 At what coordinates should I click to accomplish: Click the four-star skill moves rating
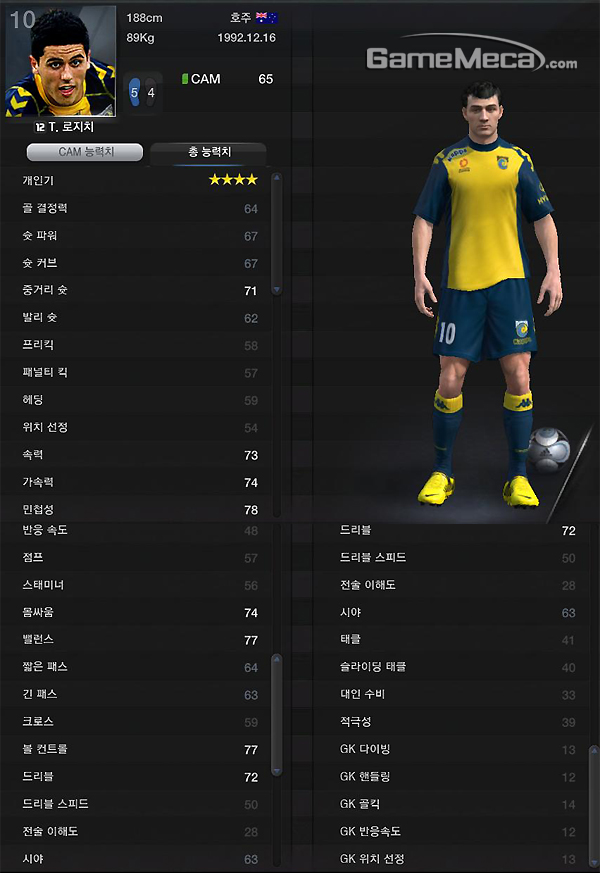pos(233,179)
